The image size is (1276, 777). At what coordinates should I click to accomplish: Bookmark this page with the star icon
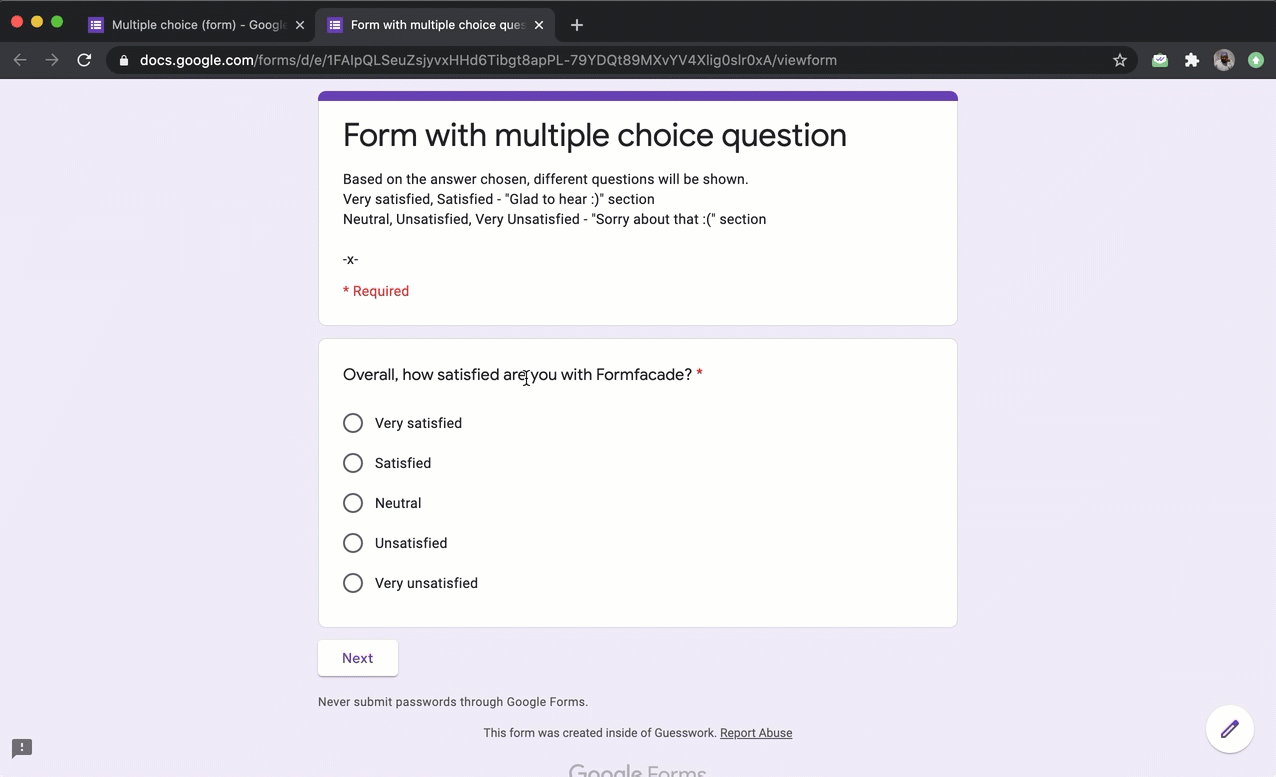(x=1120, y=60)
